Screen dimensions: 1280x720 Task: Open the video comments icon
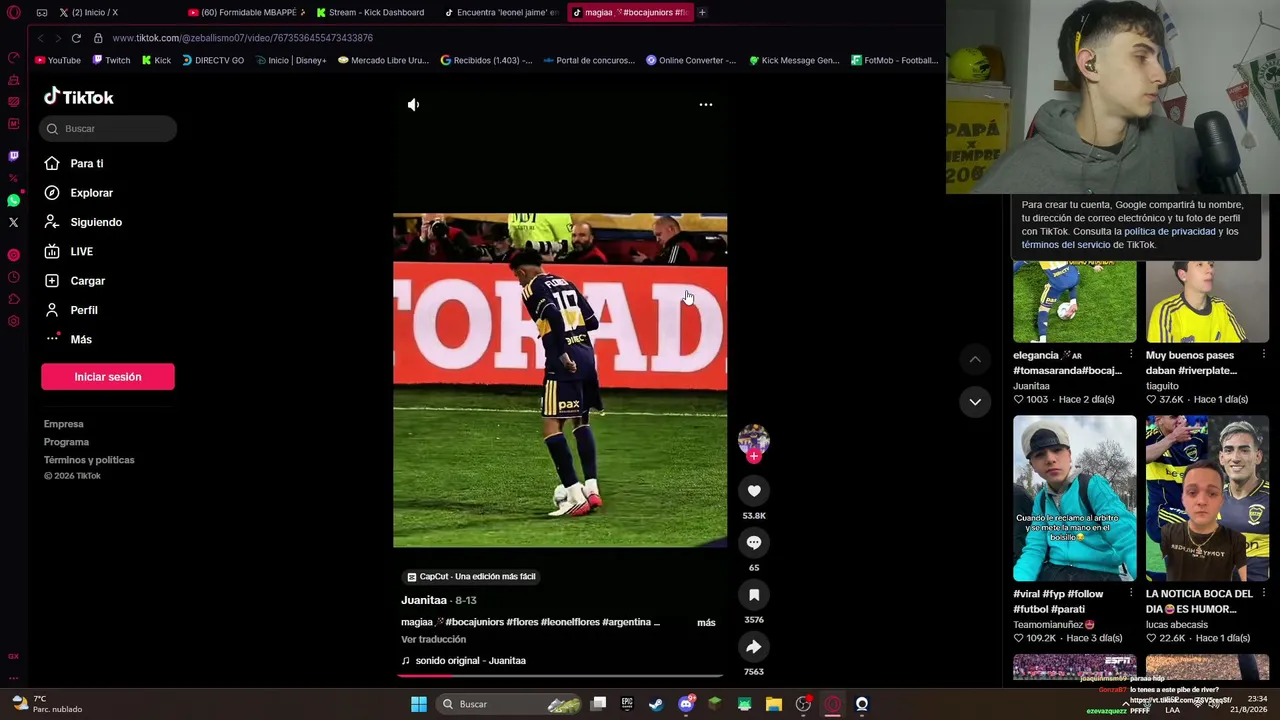(754, 543)
